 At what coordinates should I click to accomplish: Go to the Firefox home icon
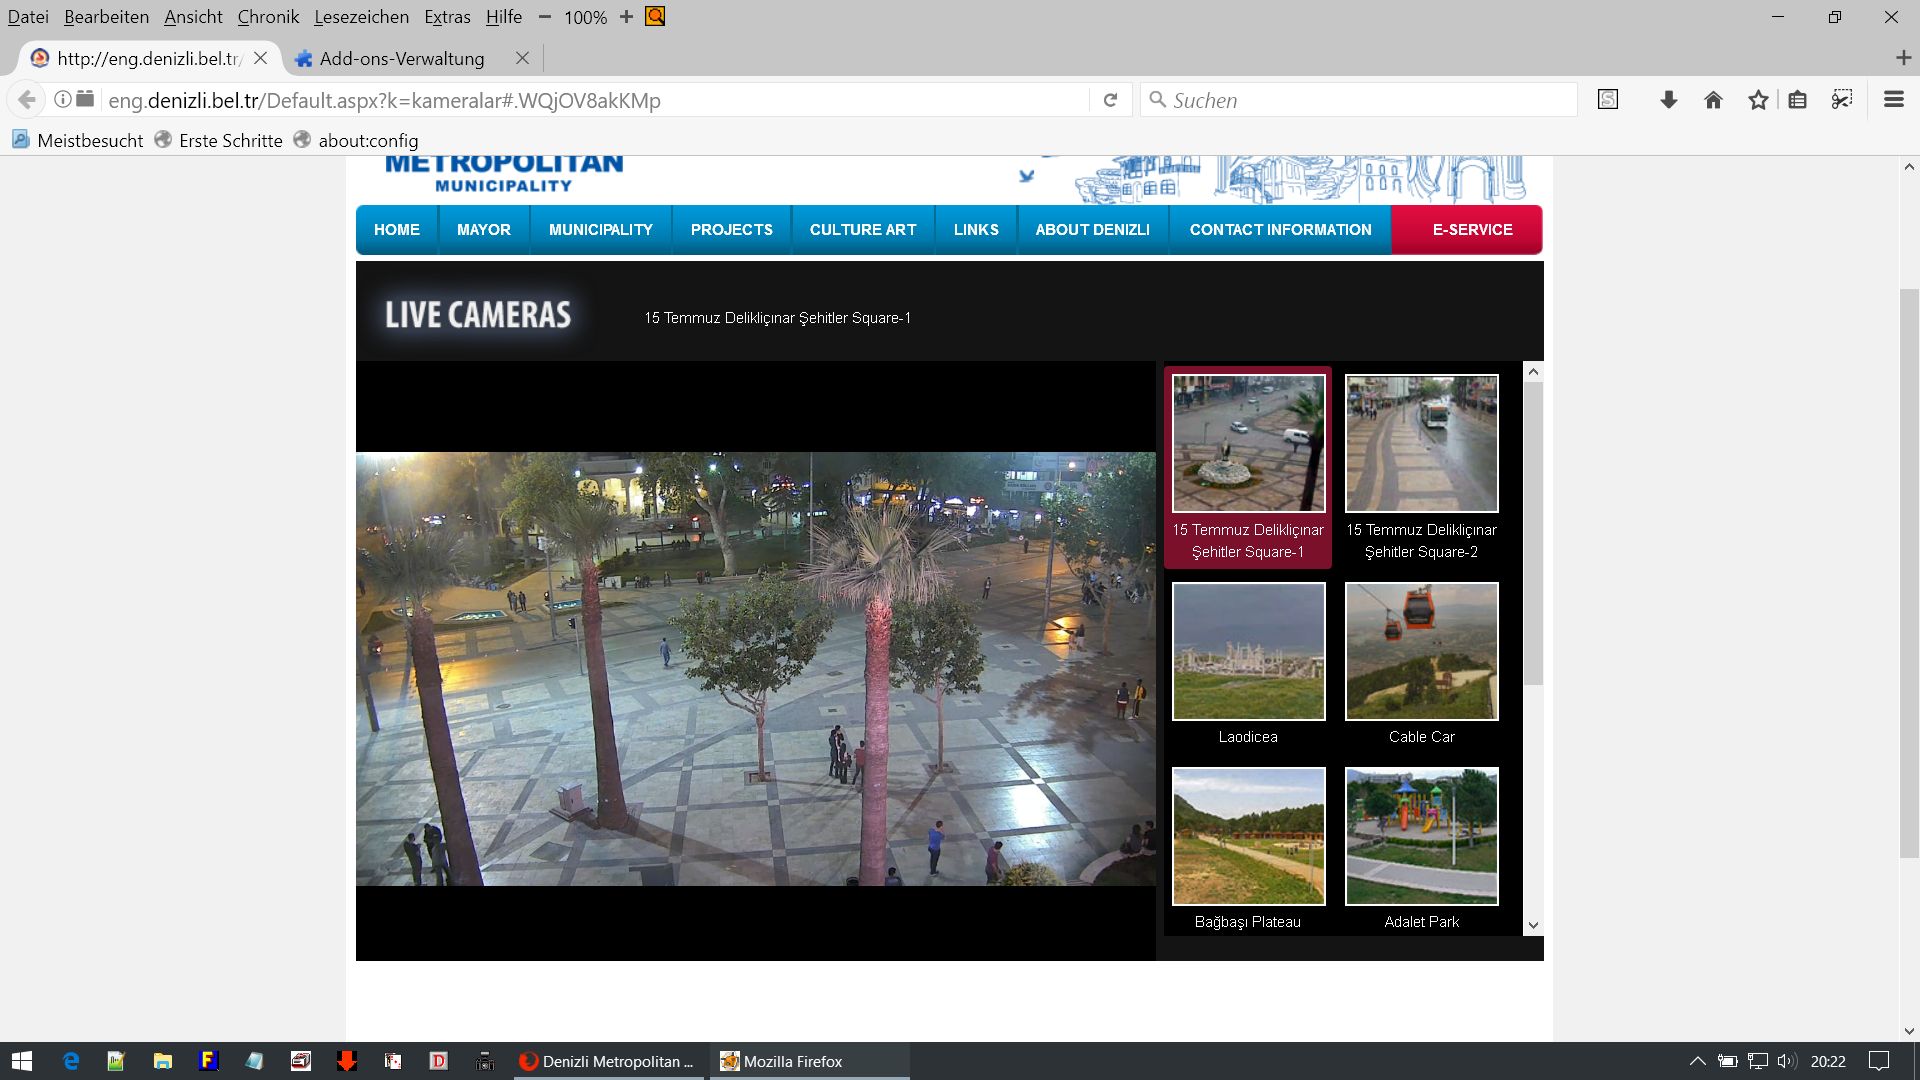point(1713,100)
